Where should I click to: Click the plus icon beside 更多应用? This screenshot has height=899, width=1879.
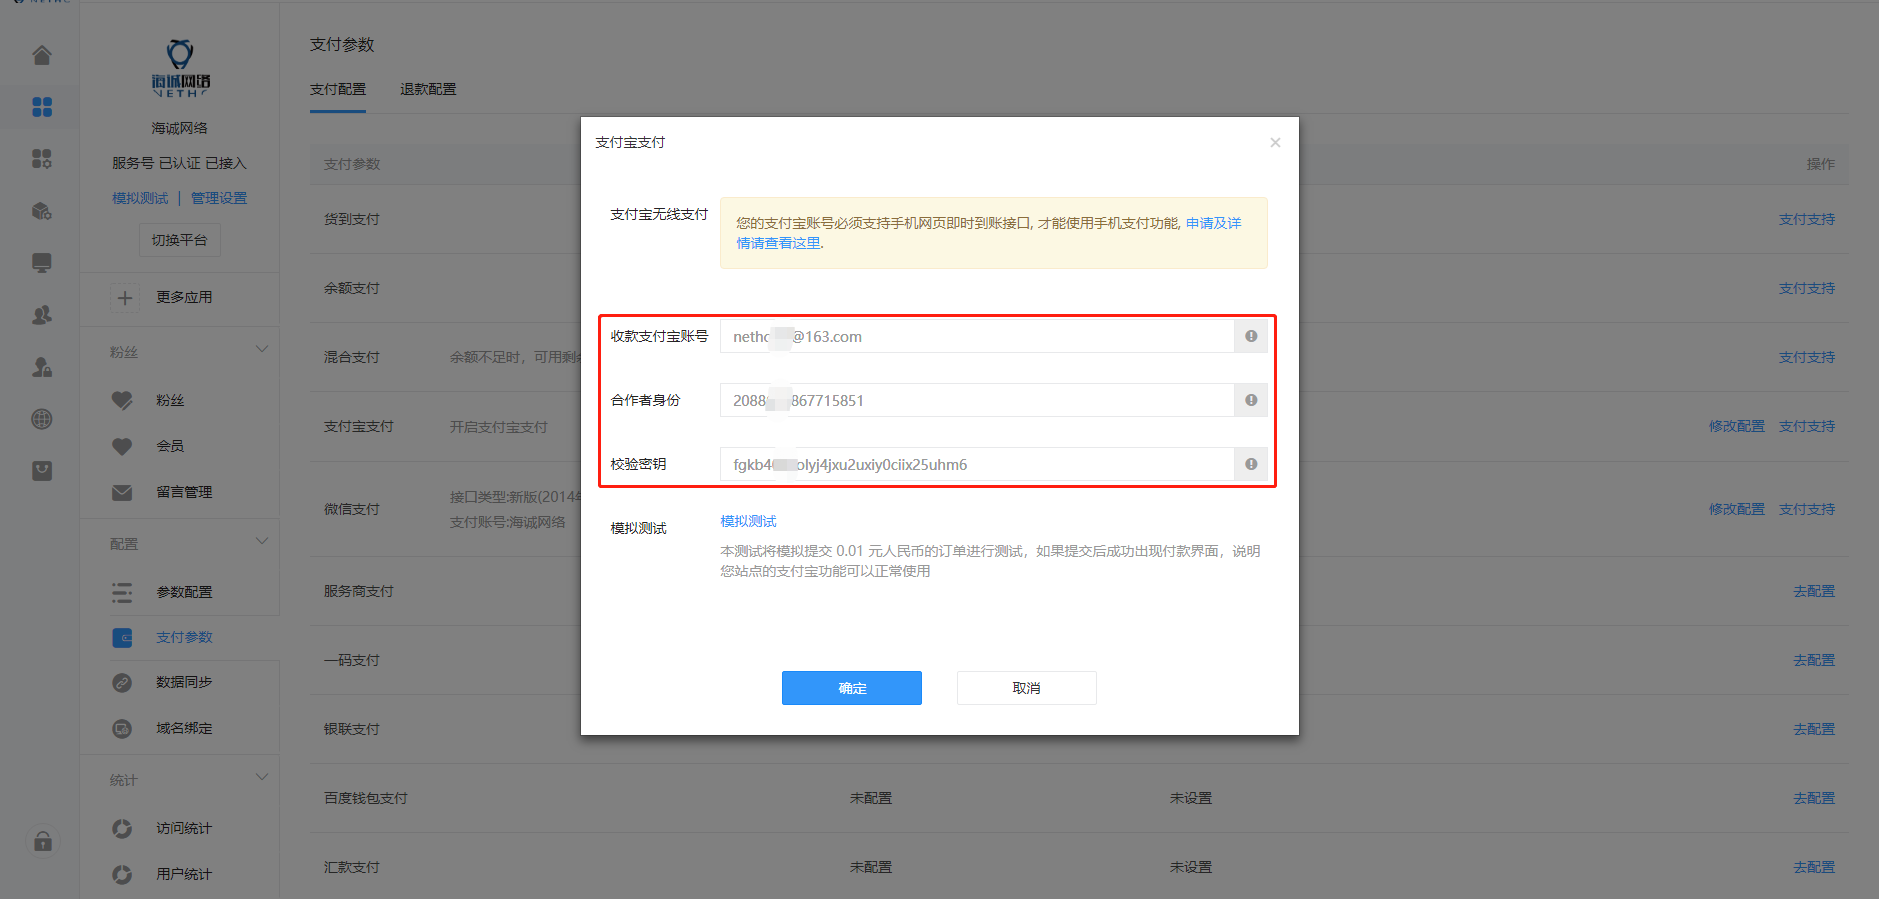125,297
